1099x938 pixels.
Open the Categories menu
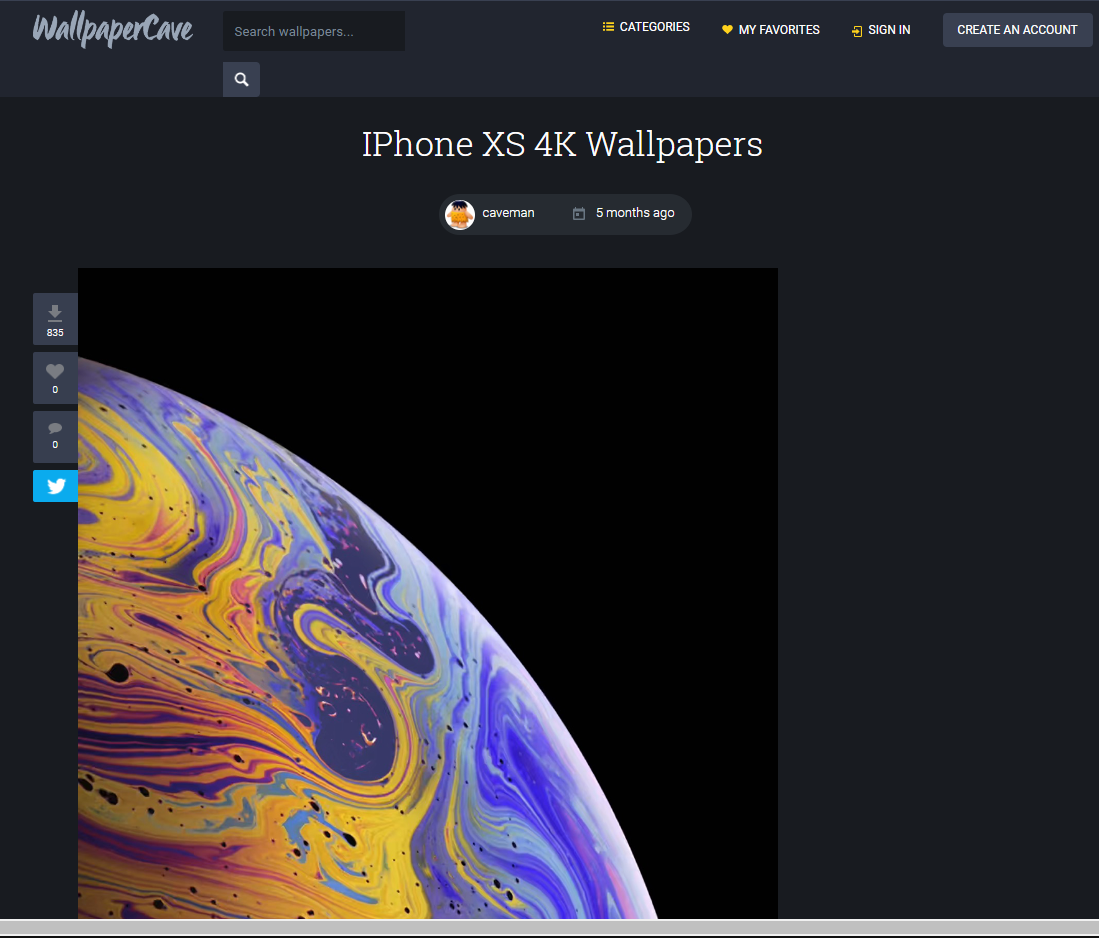click(x=646, y=27)
